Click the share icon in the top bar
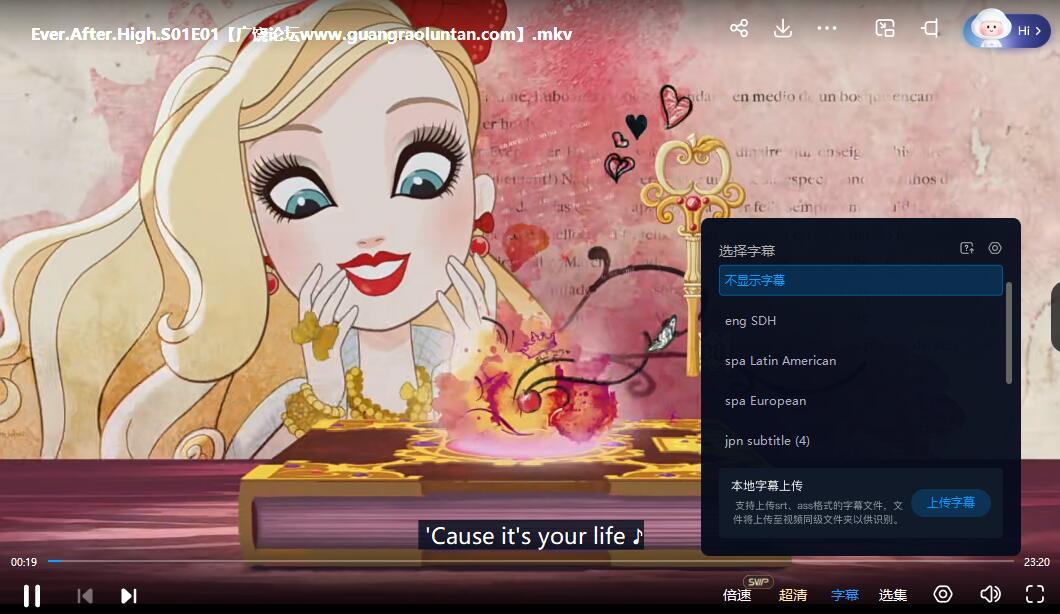This screenshot has height=614, width=1060. pos(739,28)
